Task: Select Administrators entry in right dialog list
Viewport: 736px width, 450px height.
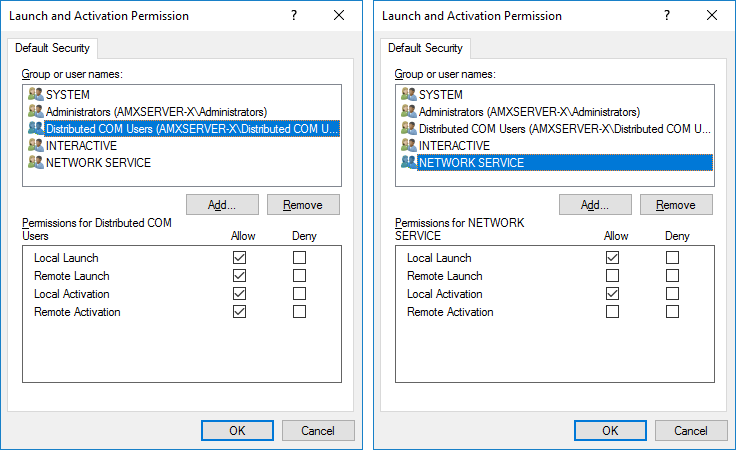Action: (x=529, y=111)
